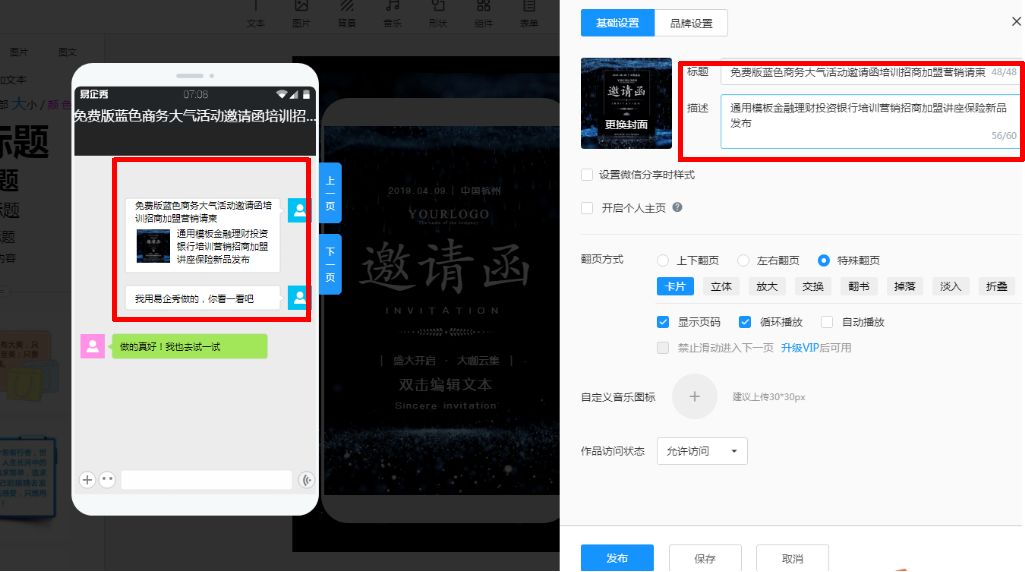Open the 表单 form tool in the toolbar

pyautogui.click(x=529, y=13)
